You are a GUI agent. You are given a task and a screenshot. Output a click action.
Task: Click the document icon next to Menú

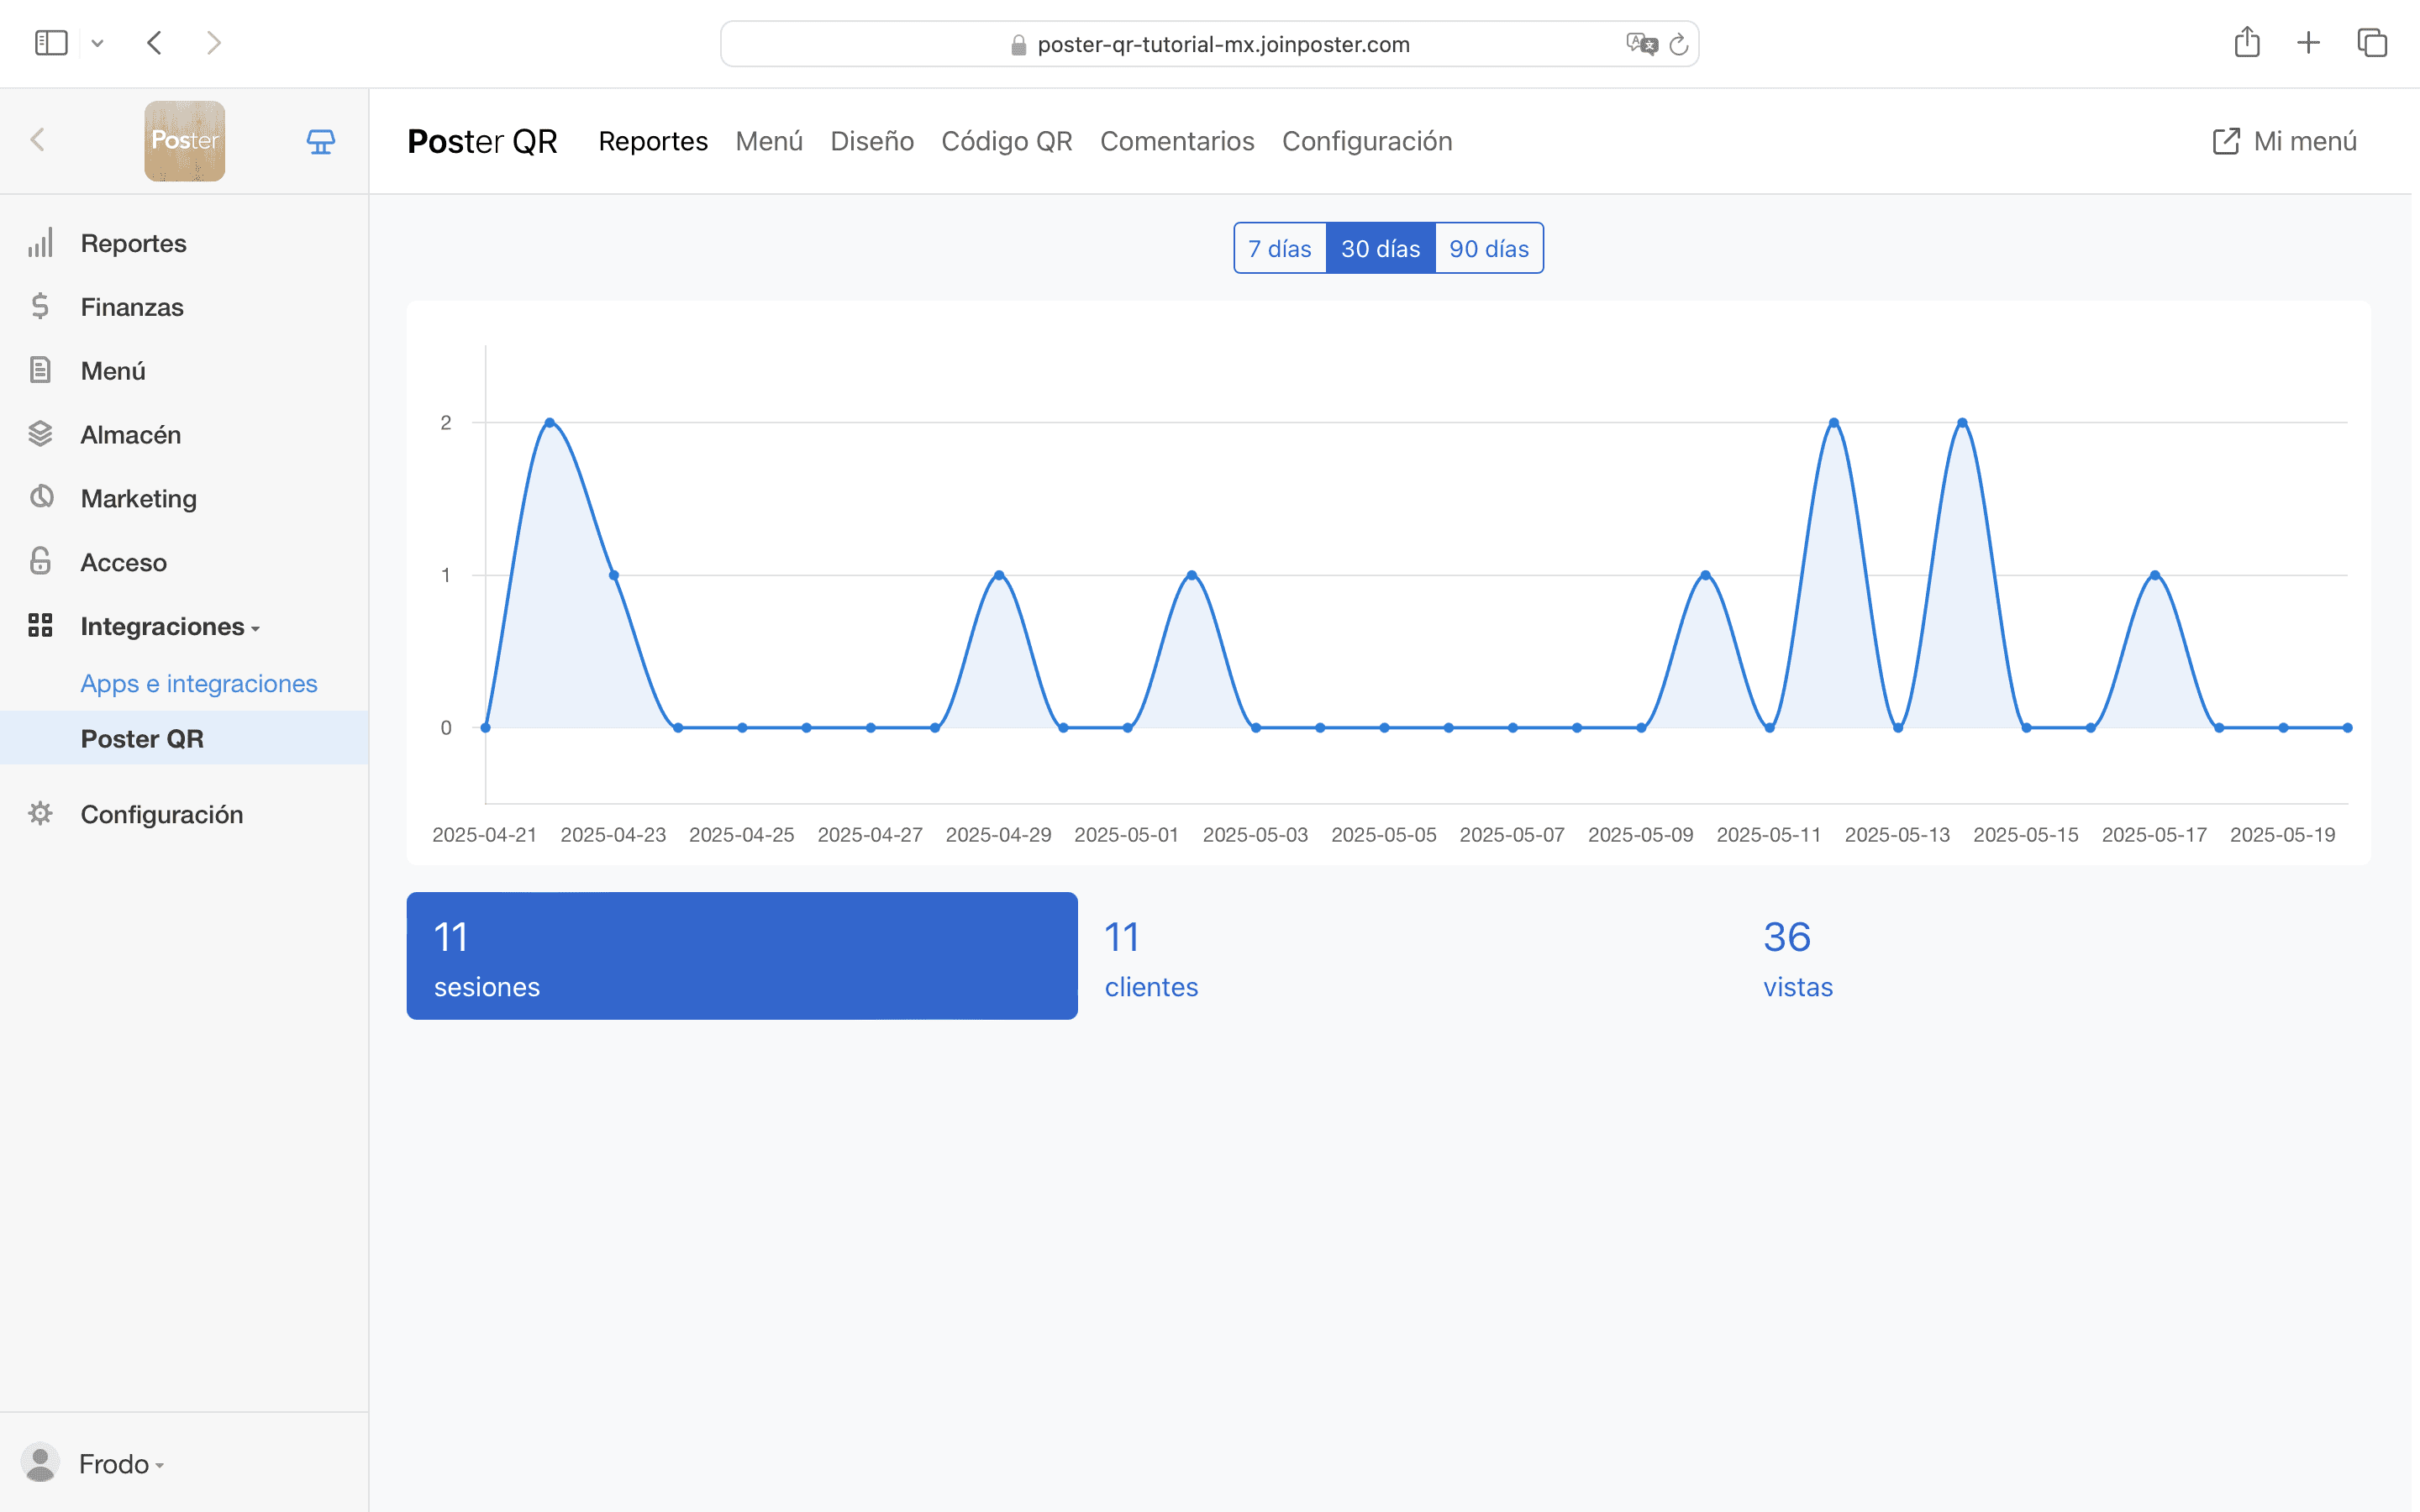tap(40, 370)
